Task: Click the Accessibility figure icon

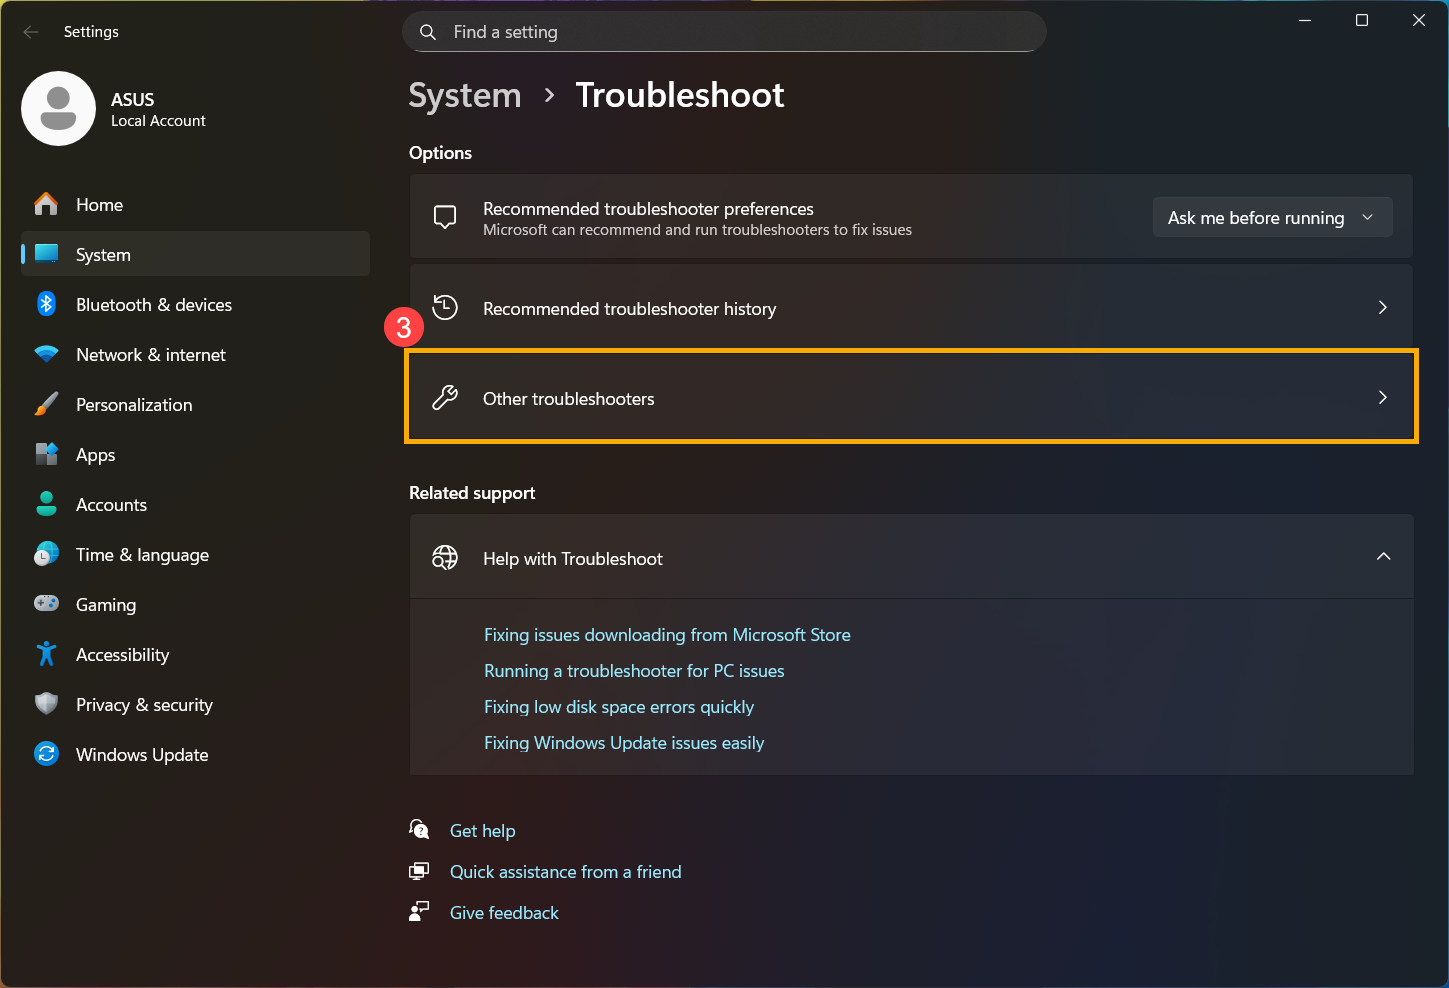Action: tap(46, 654)
